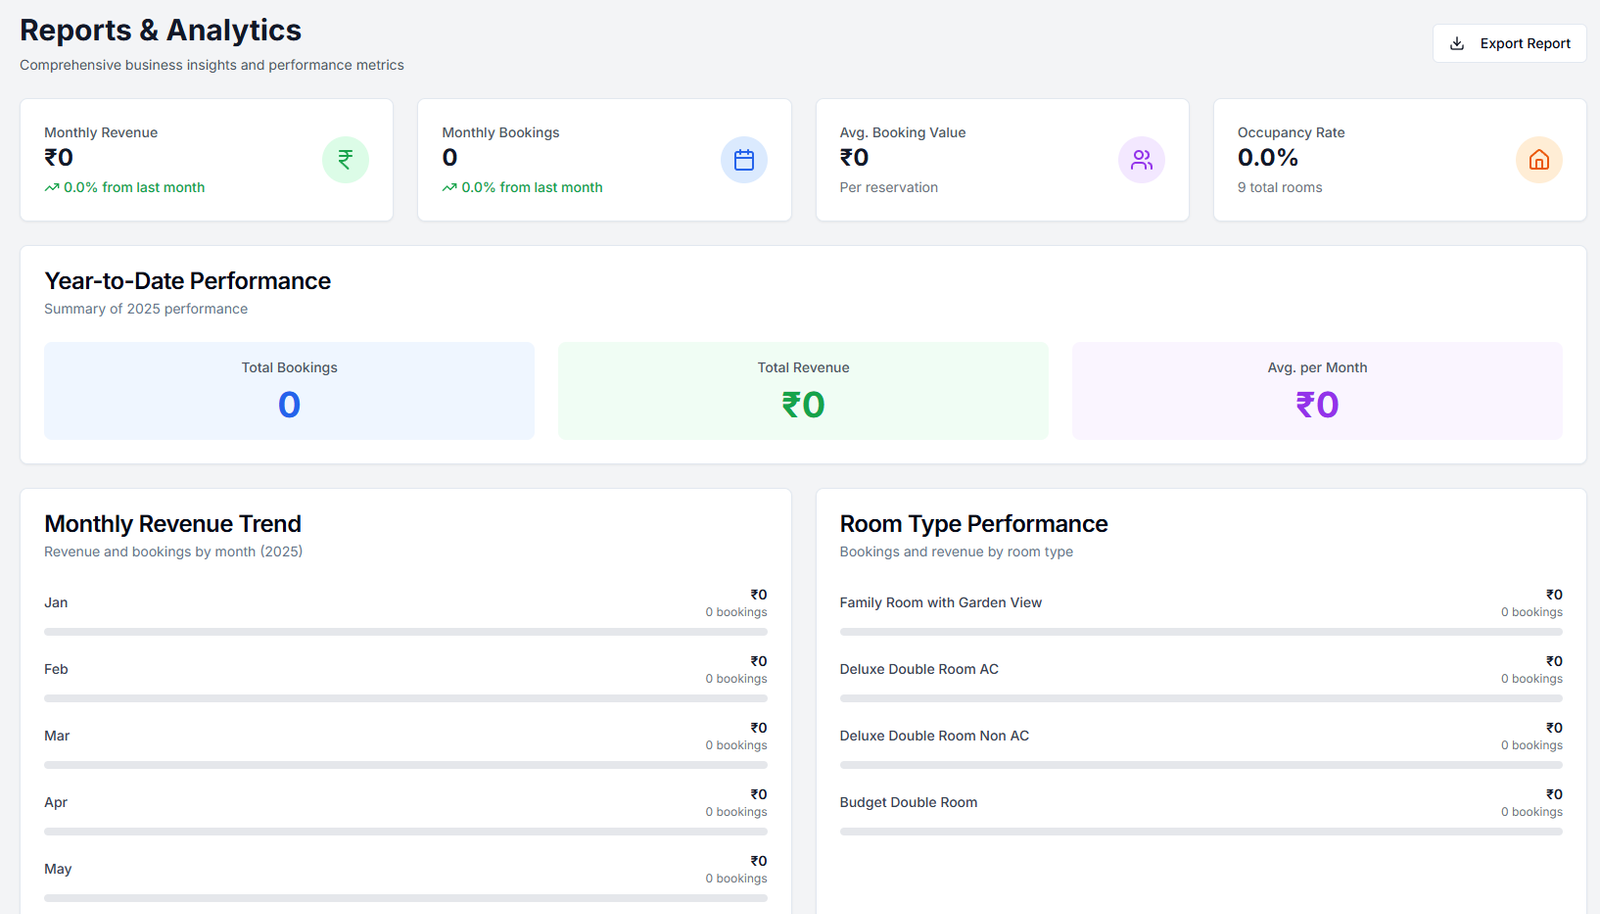Click the rupee icon on Monthly Revenue card

tap(345, 159)
